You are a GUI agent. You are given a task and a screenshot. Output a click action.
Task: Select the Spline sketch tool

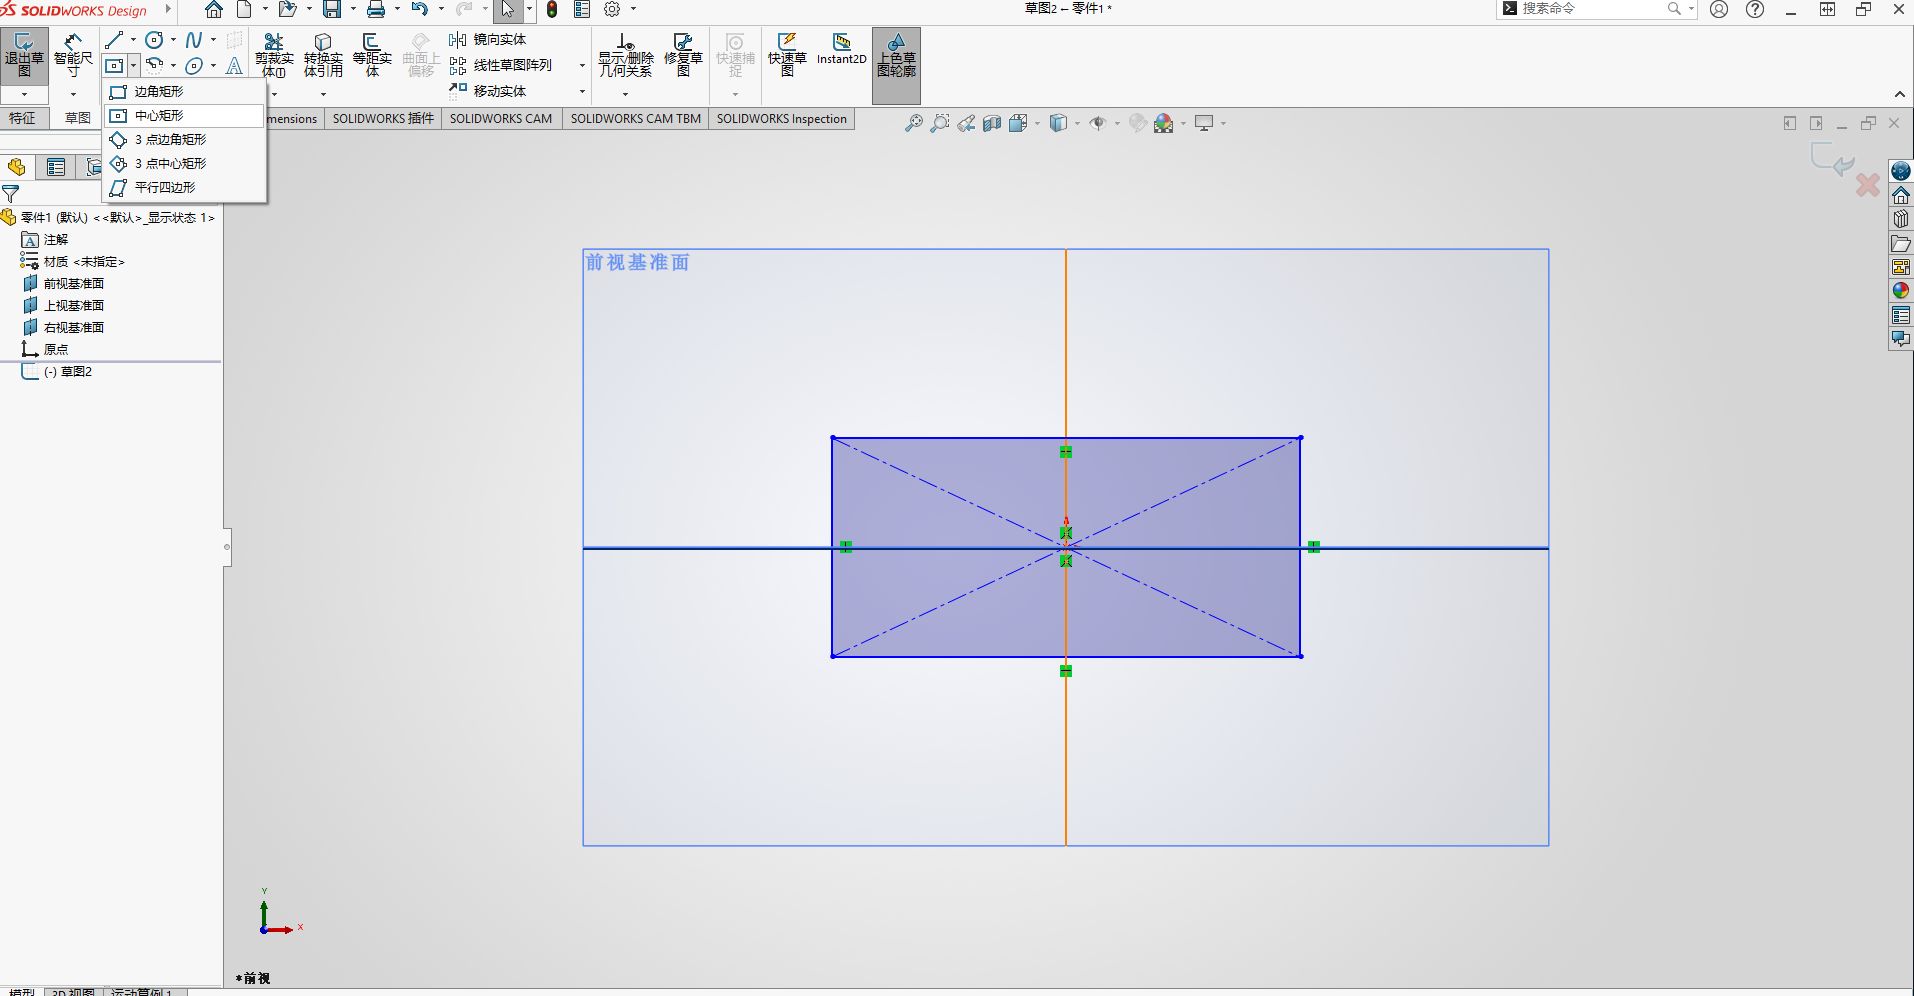194,40
